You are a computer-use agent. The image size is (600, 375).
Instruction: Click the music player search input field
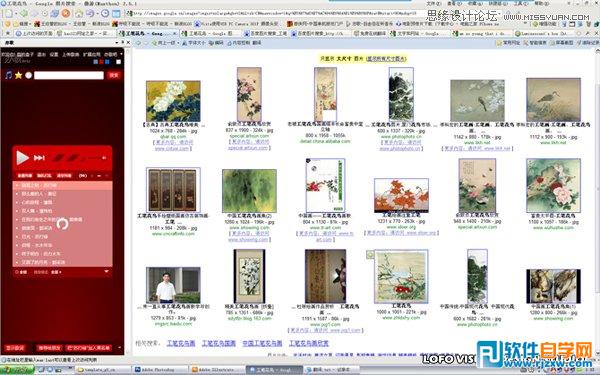coord(69,75)
